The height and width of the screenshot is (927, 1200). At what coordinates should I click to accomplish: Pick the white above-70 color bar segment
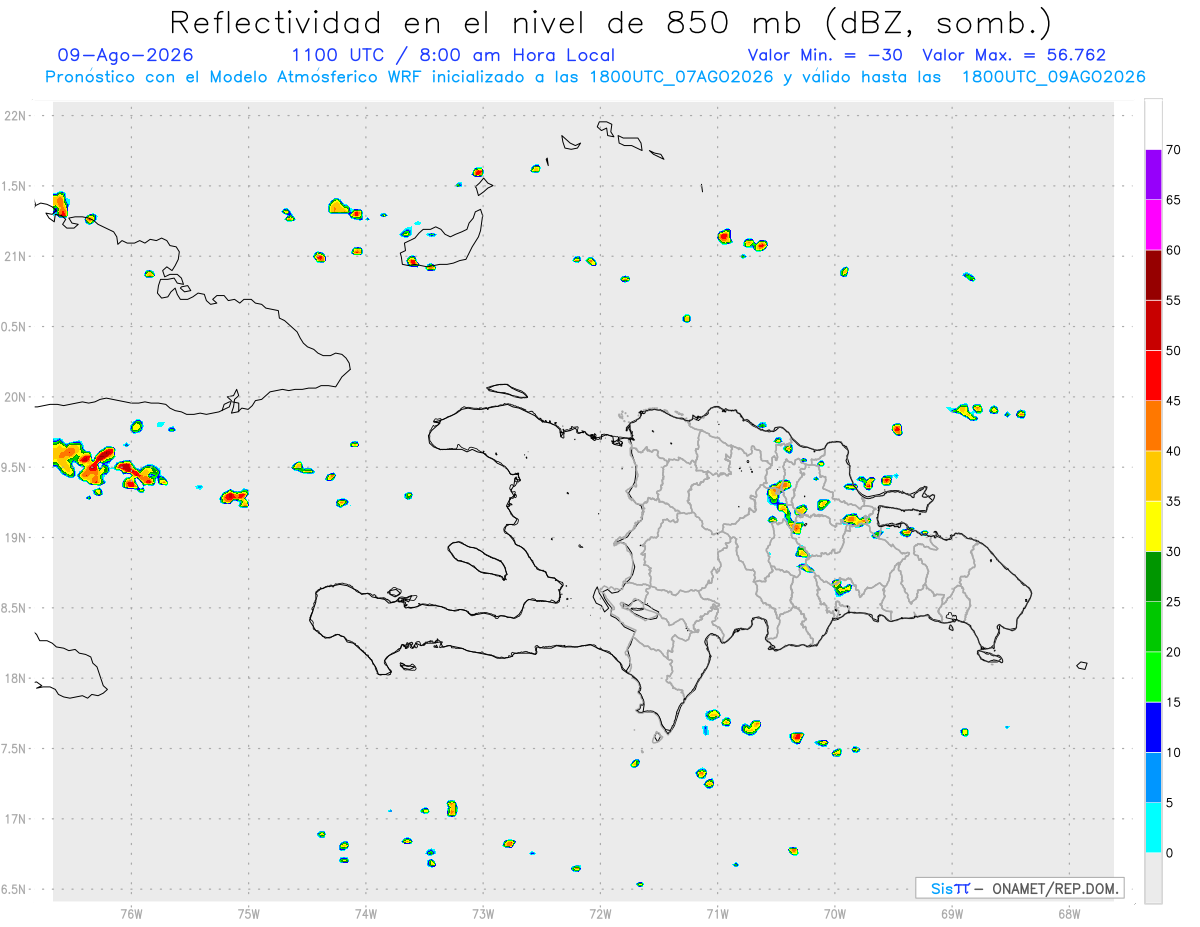pos(1153,124)
